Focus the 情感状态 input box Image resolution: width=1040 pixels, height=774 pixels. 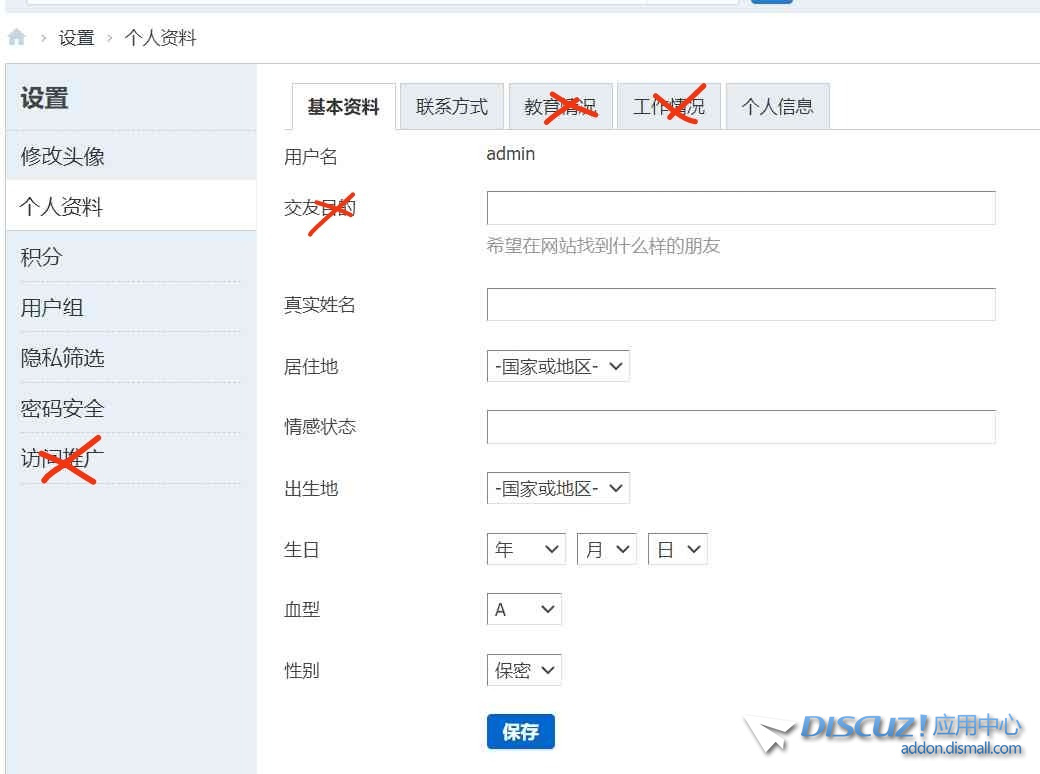(x=740, y=427)
